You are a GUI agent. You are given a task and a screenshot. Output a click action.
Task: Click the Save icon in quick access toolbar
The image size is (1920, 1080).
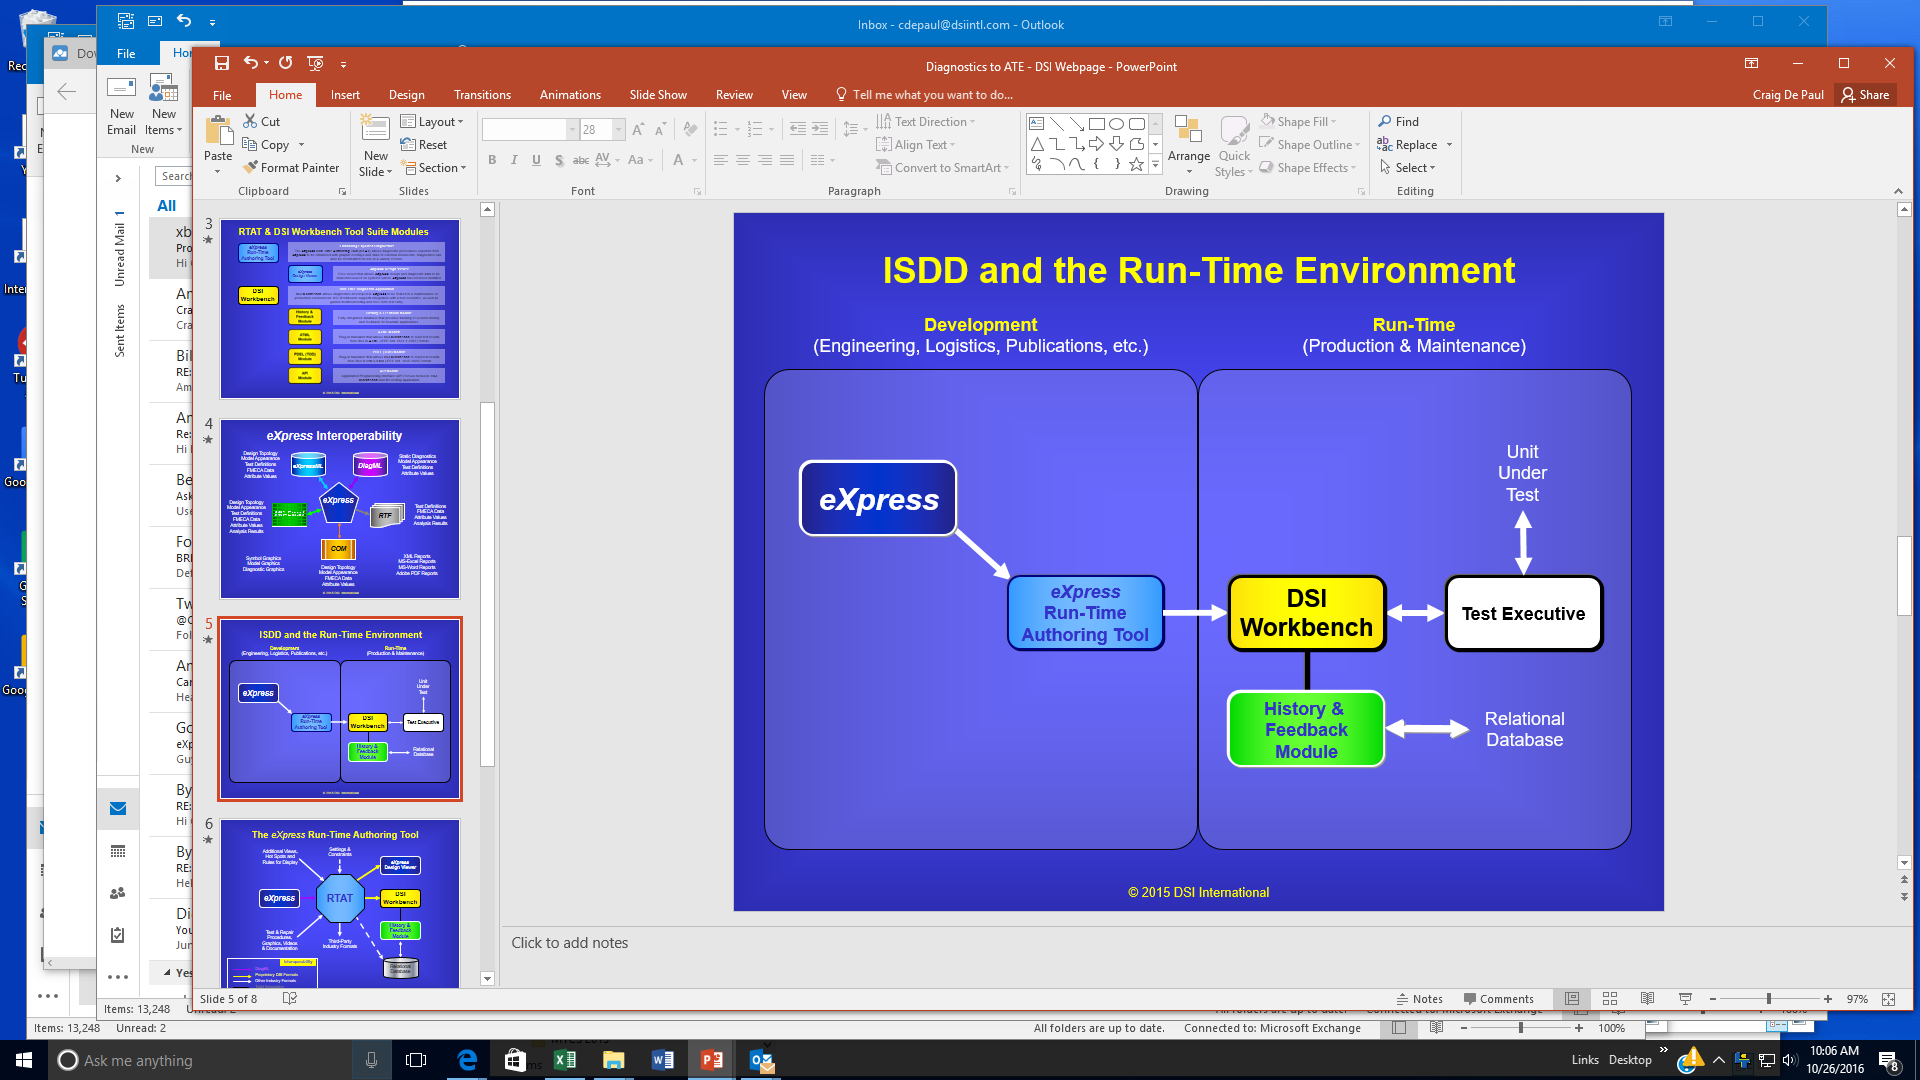tap(222, 63)
